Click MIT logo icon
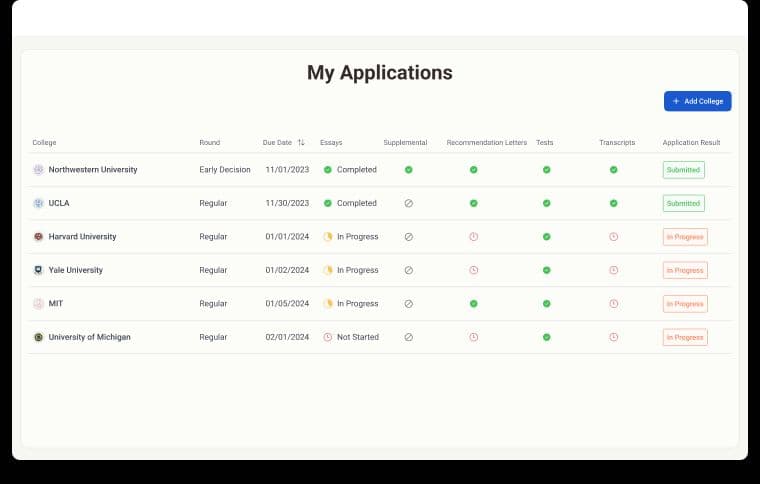 (x=38, y=303)
